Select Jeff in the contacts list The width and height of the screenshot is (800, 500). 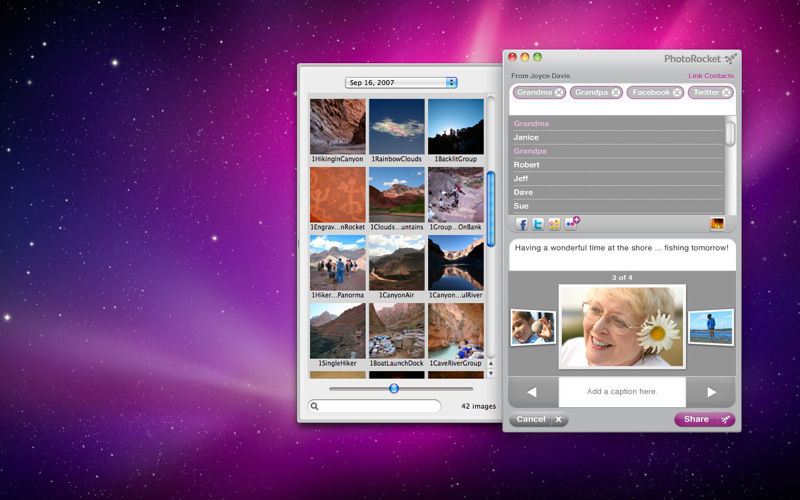[616, 179]
